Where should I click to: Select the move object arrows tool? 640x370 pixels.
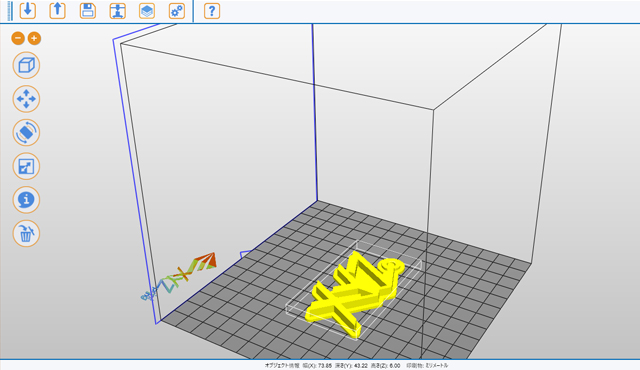26,99
